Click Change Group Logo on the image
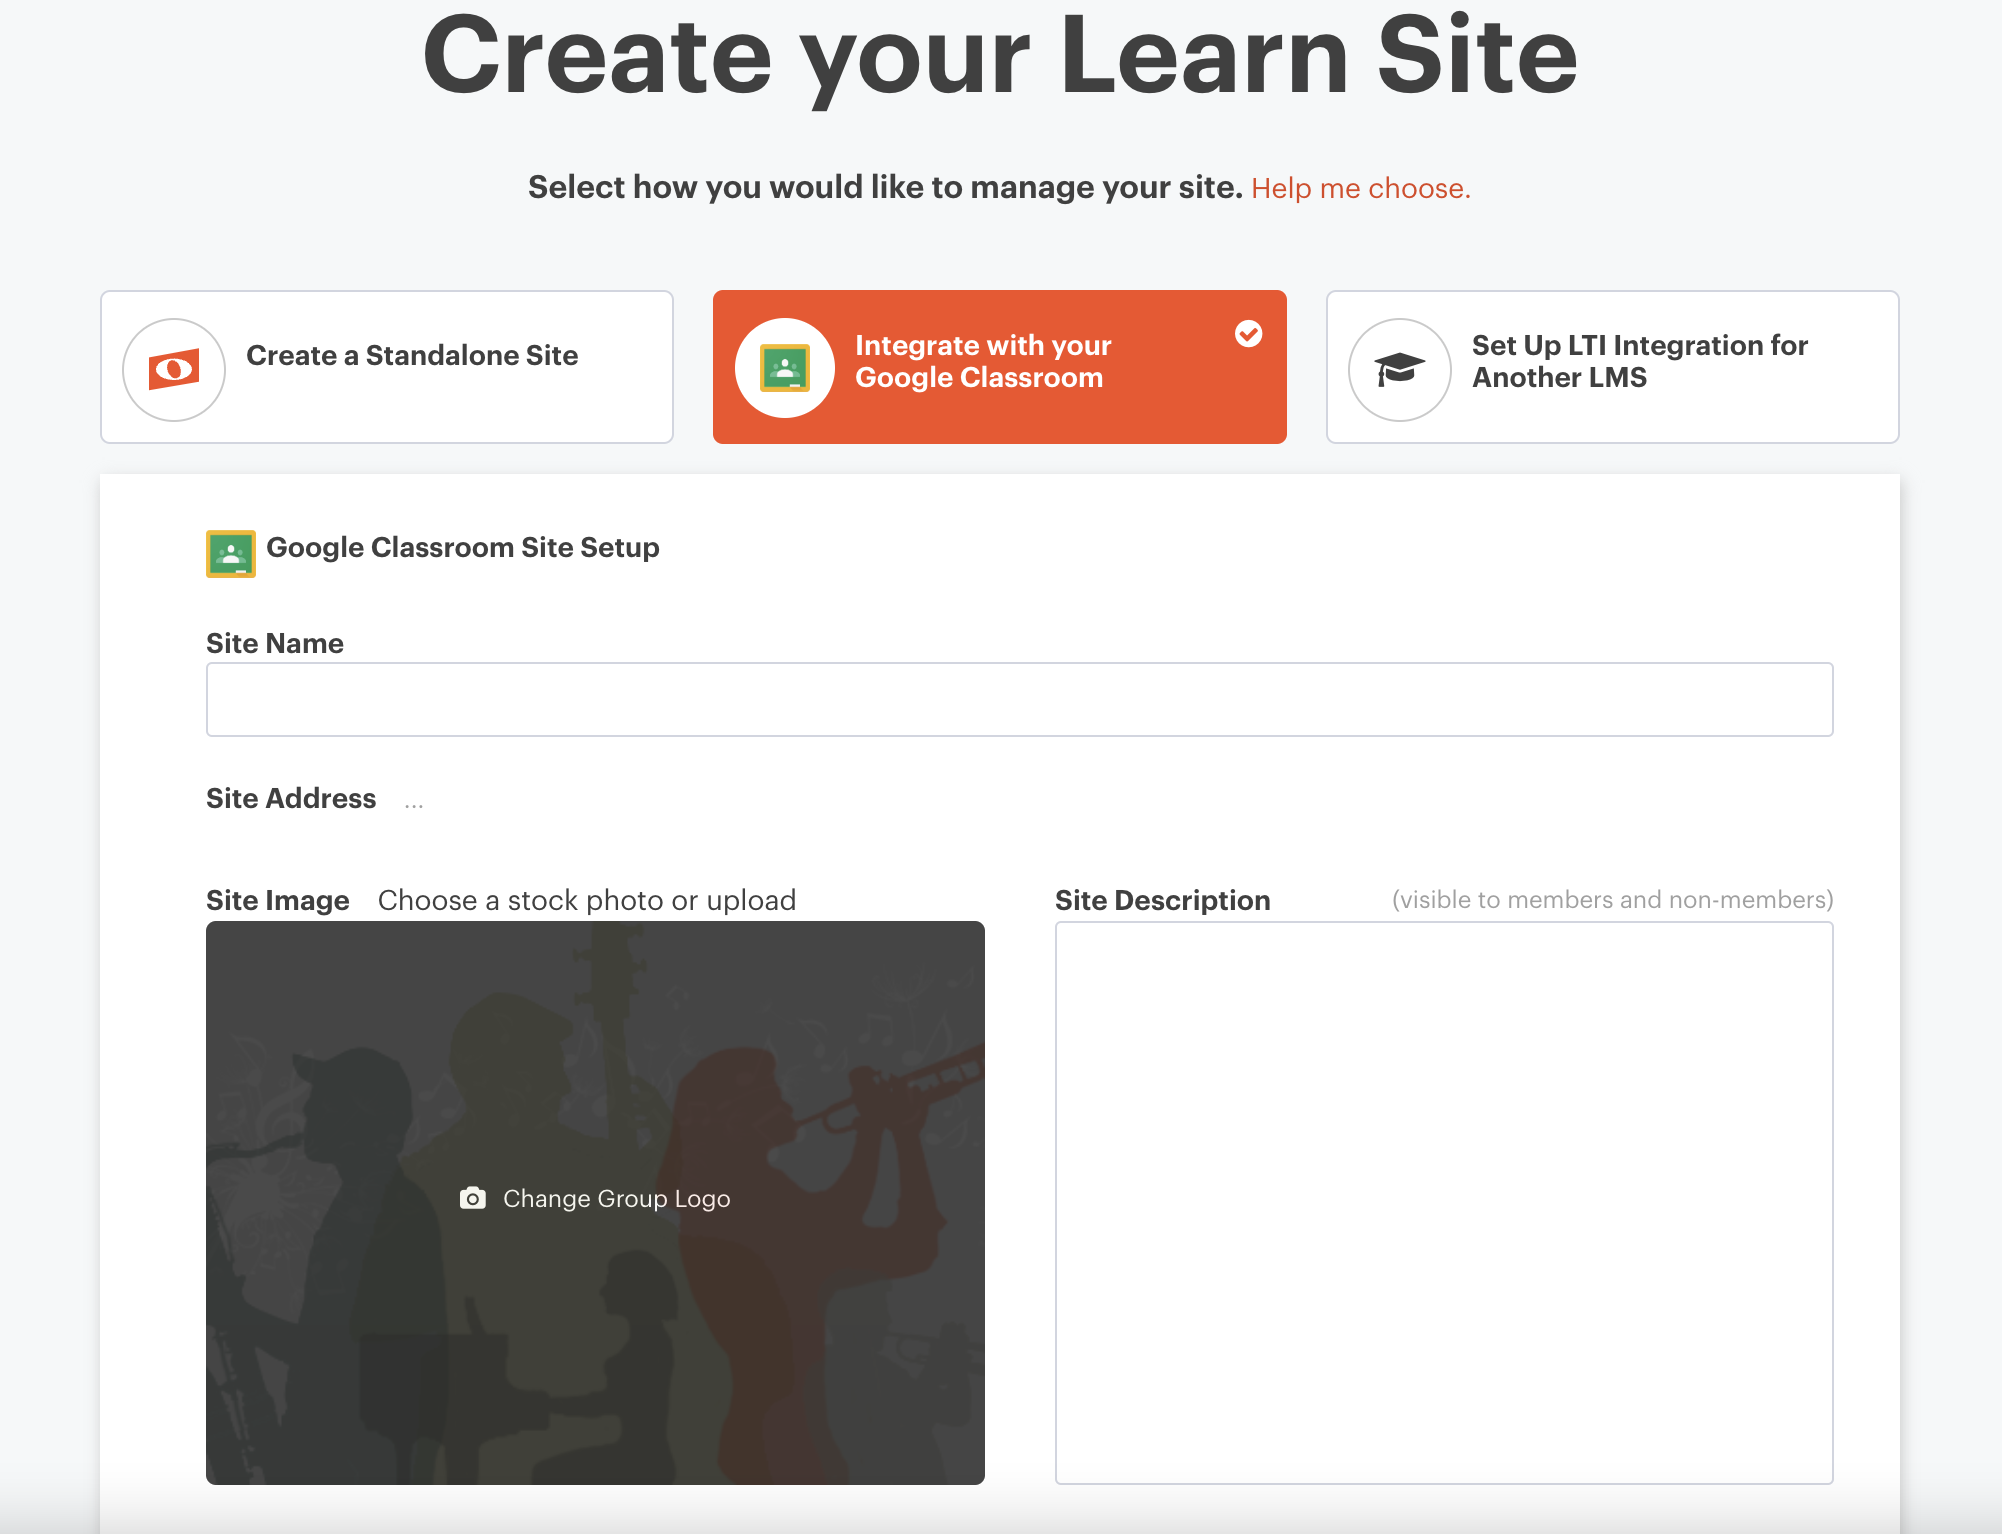 pos(596,1198)
